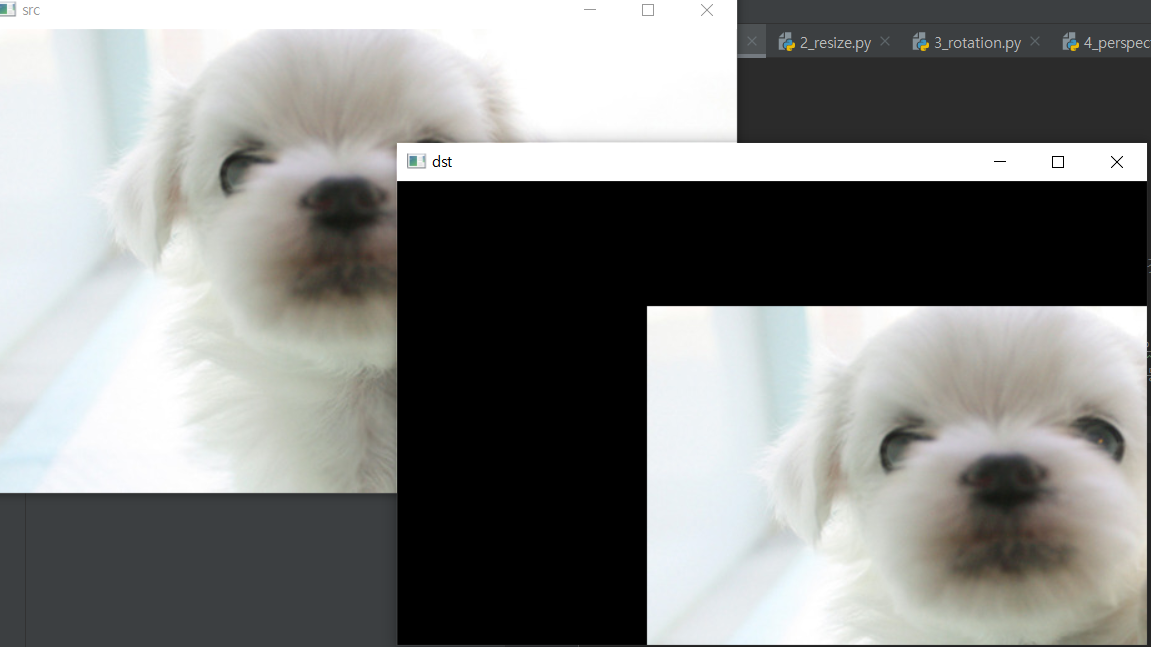The width and height of the screenshot is (1151, 647).
Task: Click the shifted puppy image in dst window
Action: pyautogui.click(x=896, y=475)
